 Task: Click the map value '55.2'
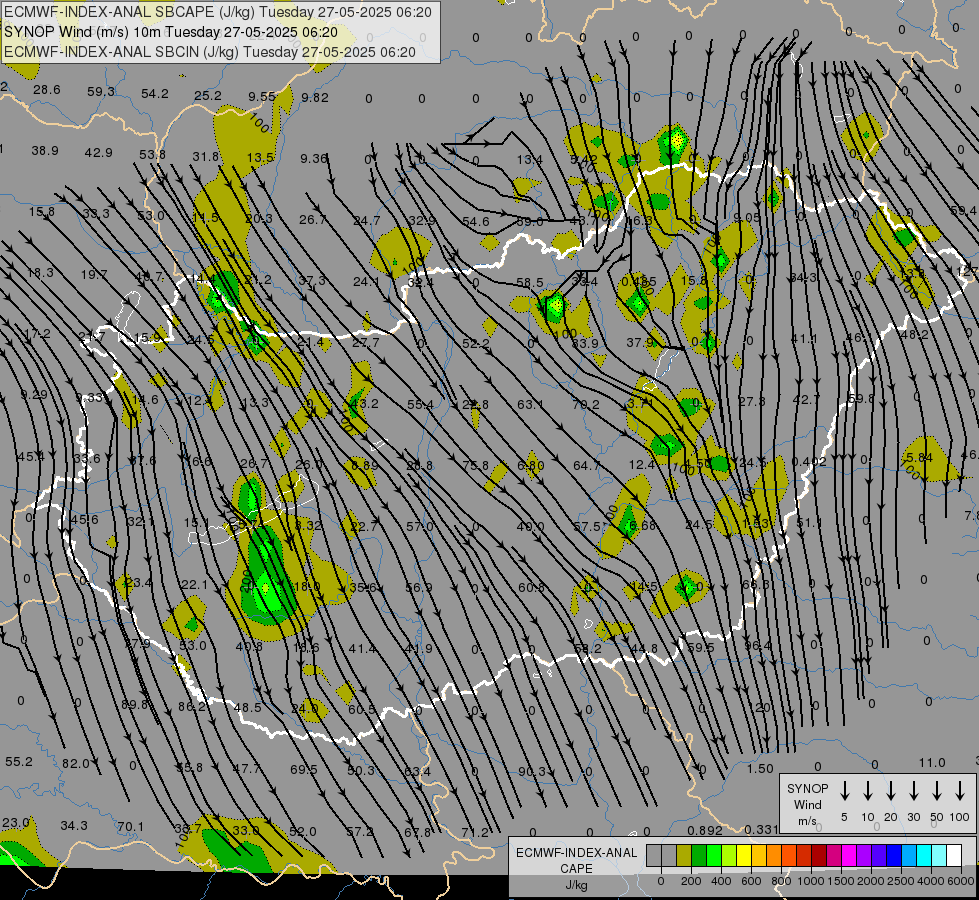click(19, 761)
